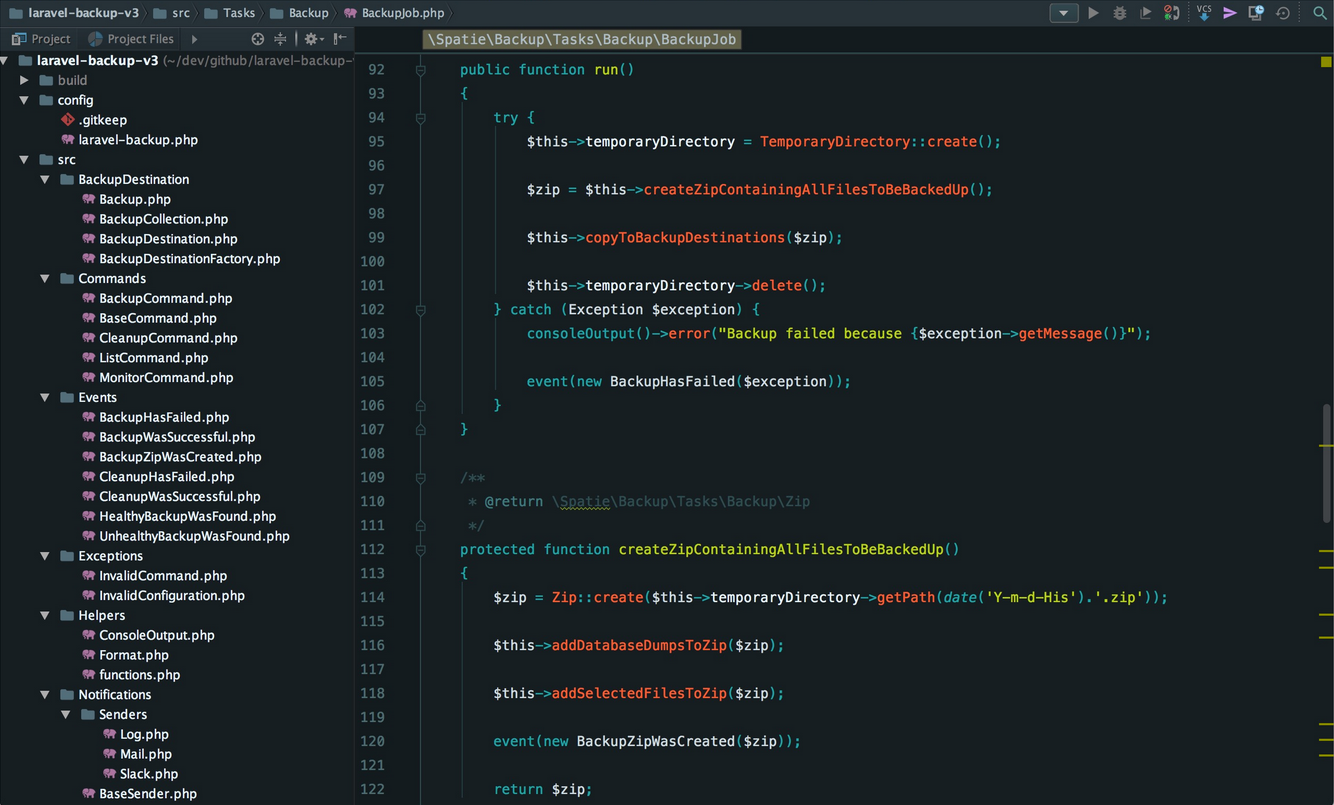1334x805 pixels.
Task: Open the run configuration dropdown
Action: tap(1063, 13)
